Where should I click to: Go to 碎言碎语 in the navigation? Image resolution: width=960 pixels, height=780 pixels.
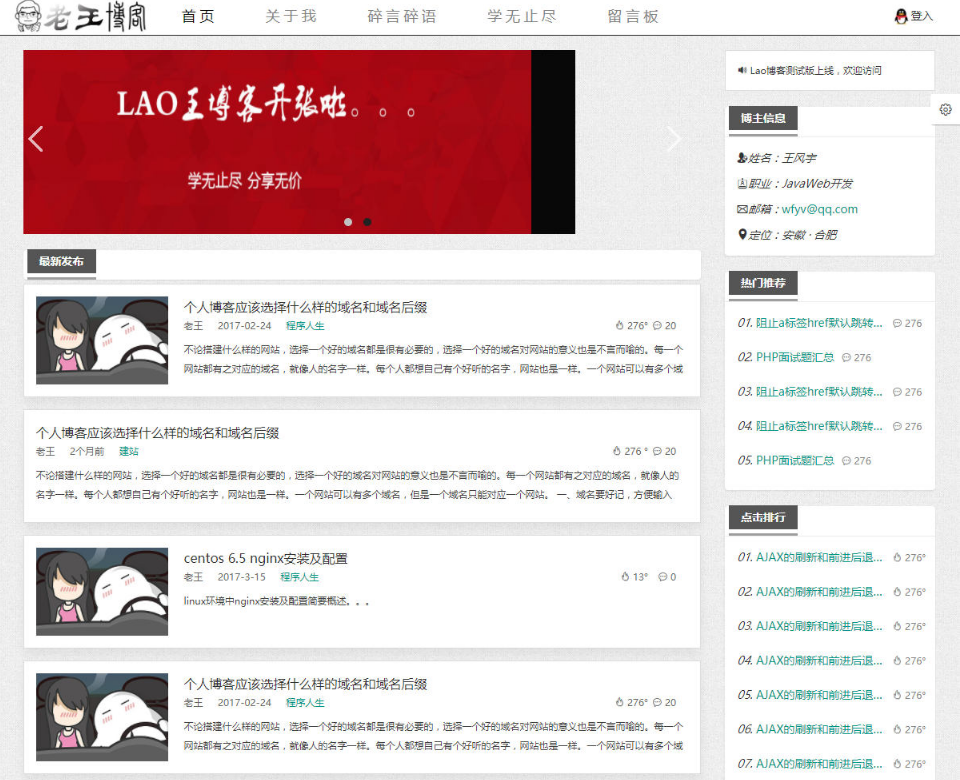(x=402, y=17)
